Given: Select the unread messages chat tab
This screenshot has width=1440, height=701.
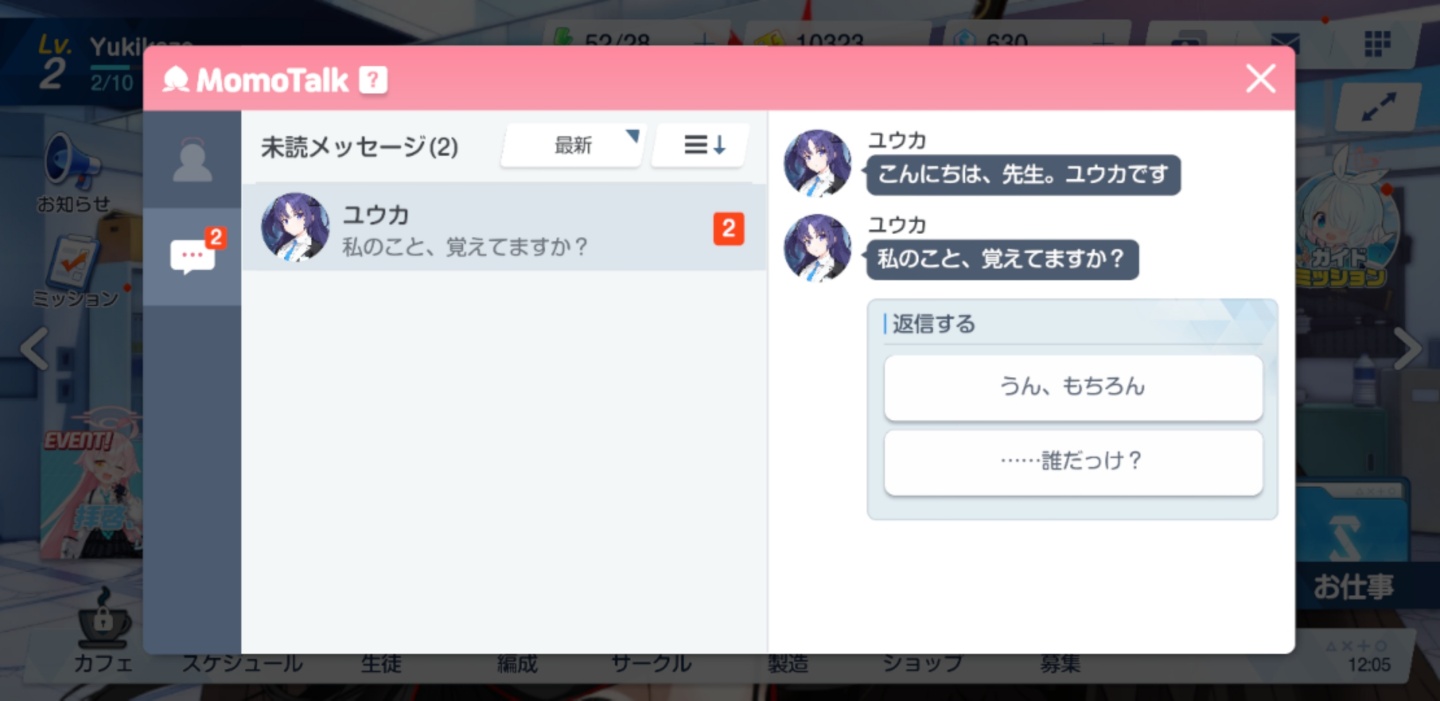Looking at the screenshot, I should (192, 257).
